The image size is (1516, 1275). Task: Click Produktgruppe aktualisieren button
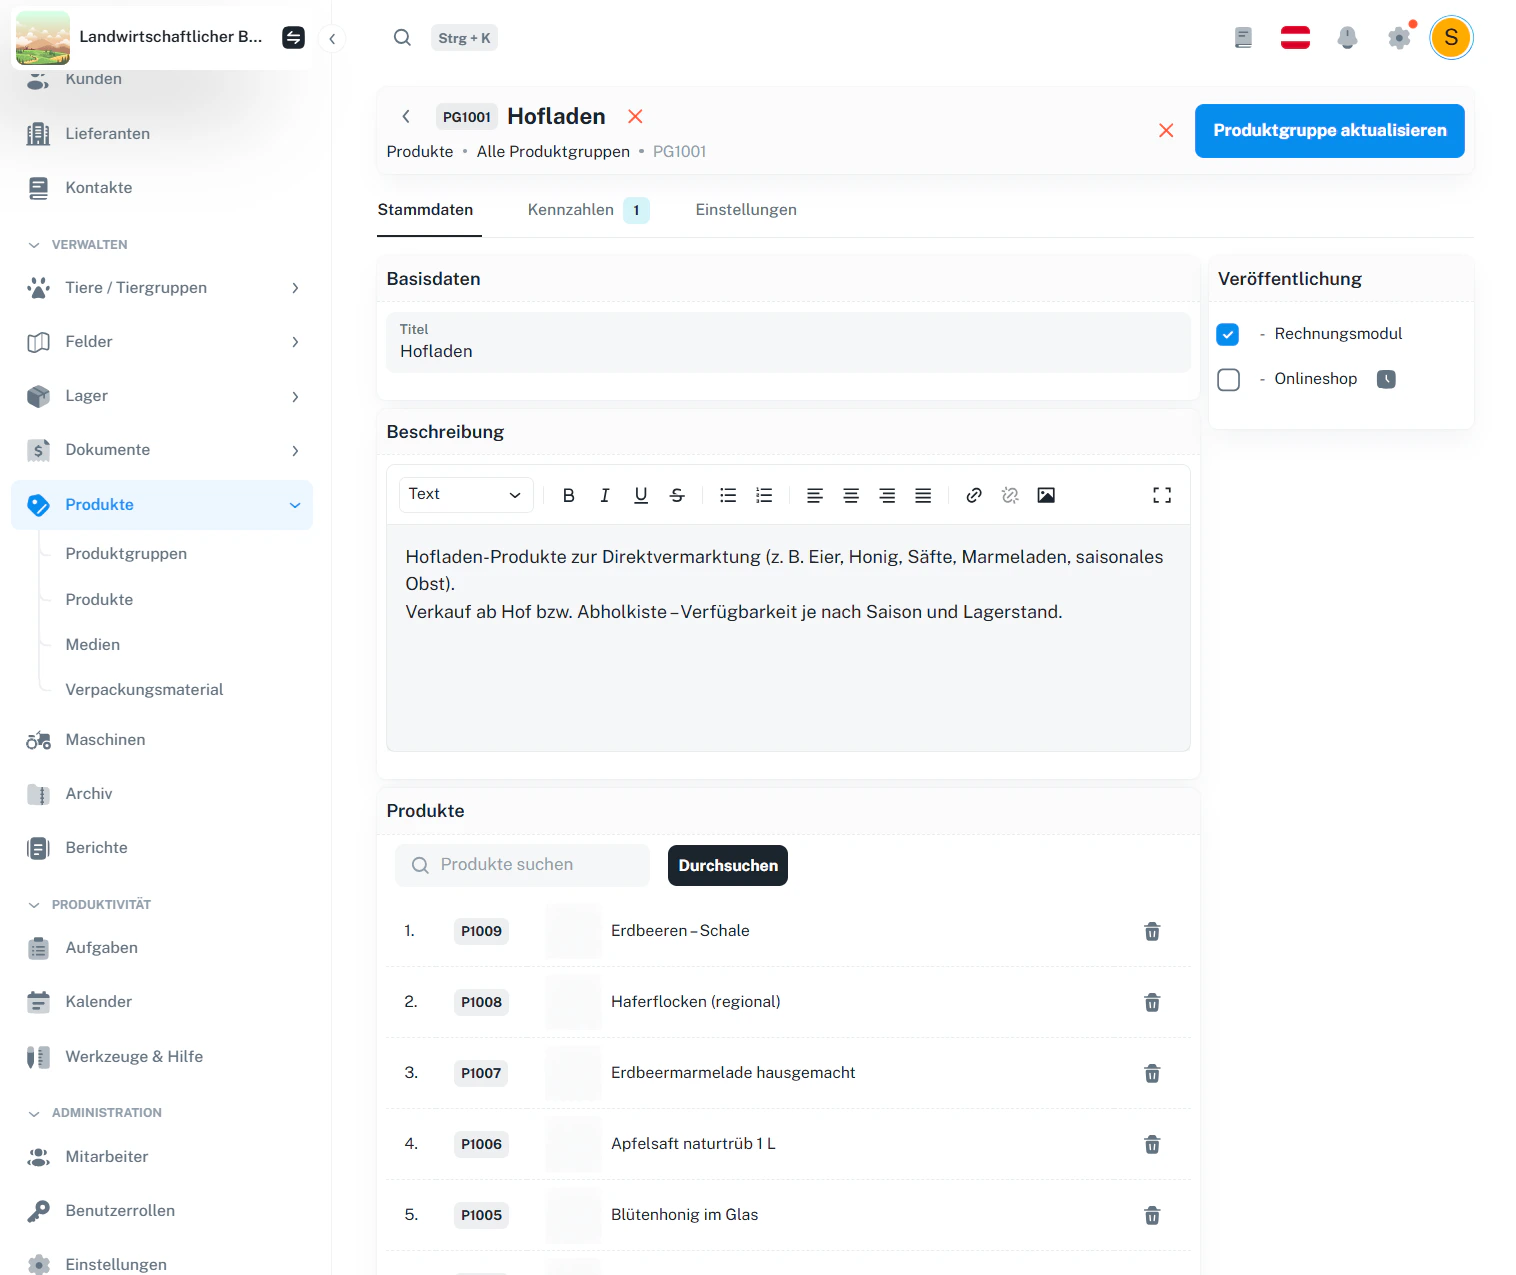(x=1329, y=131)
